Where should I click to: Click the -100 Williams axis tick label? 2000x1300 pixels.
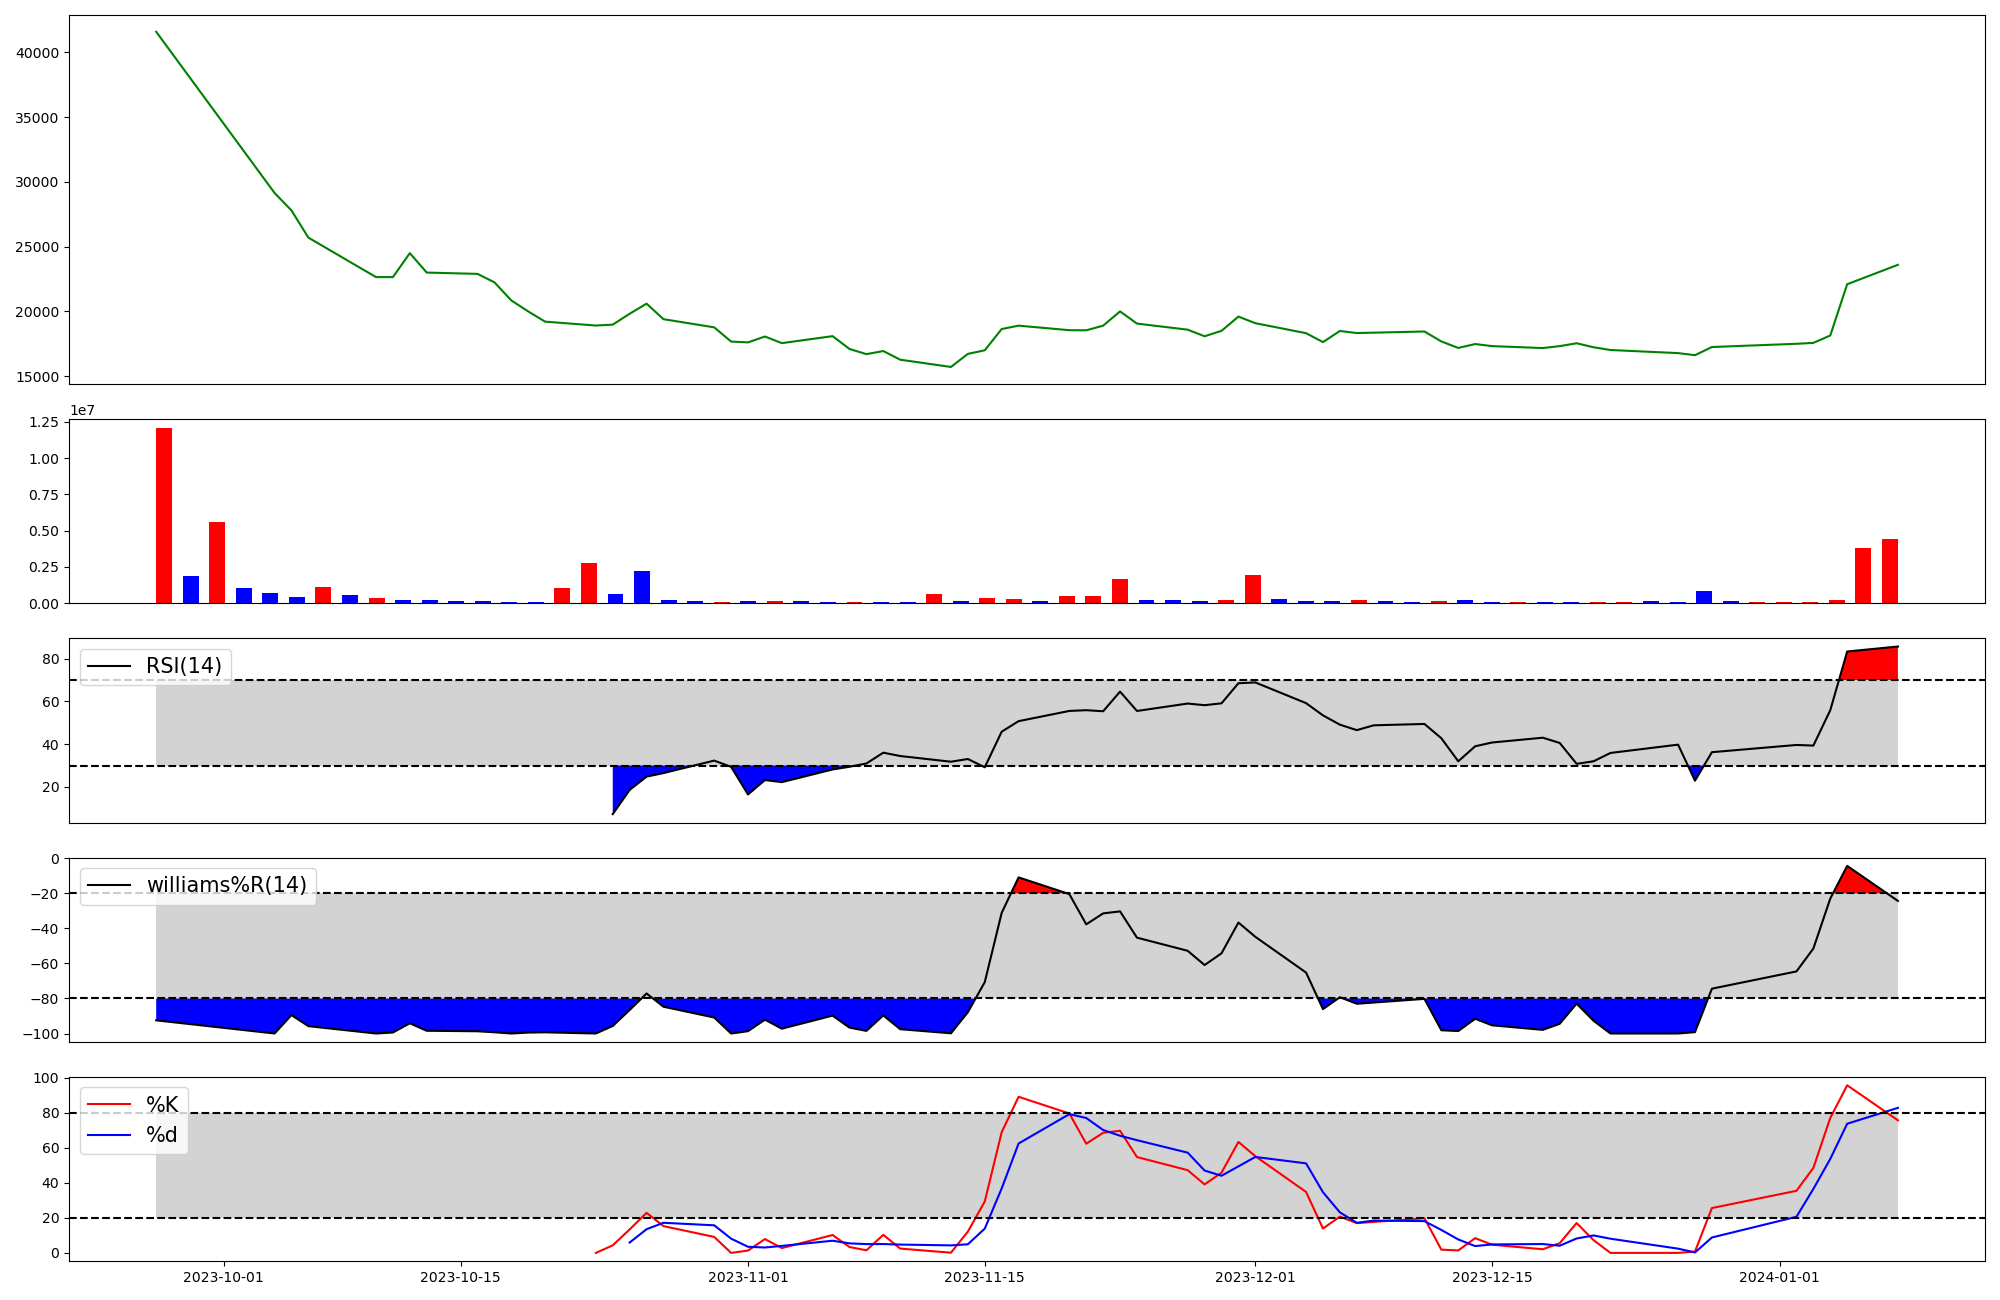point(40,1034)
